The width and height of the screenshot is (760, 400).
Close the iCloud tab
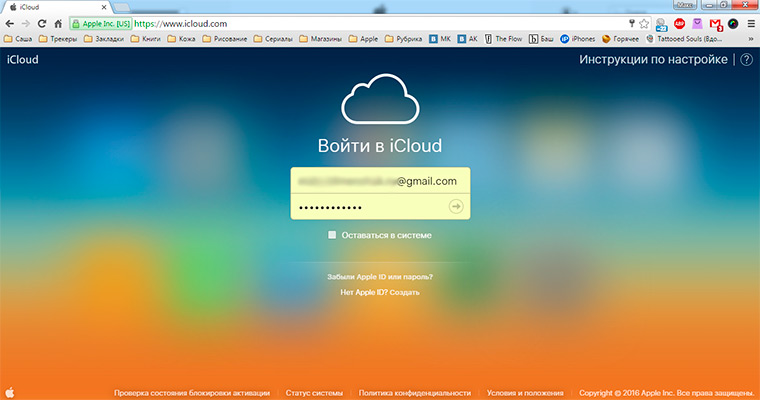[x=104, y=7]
